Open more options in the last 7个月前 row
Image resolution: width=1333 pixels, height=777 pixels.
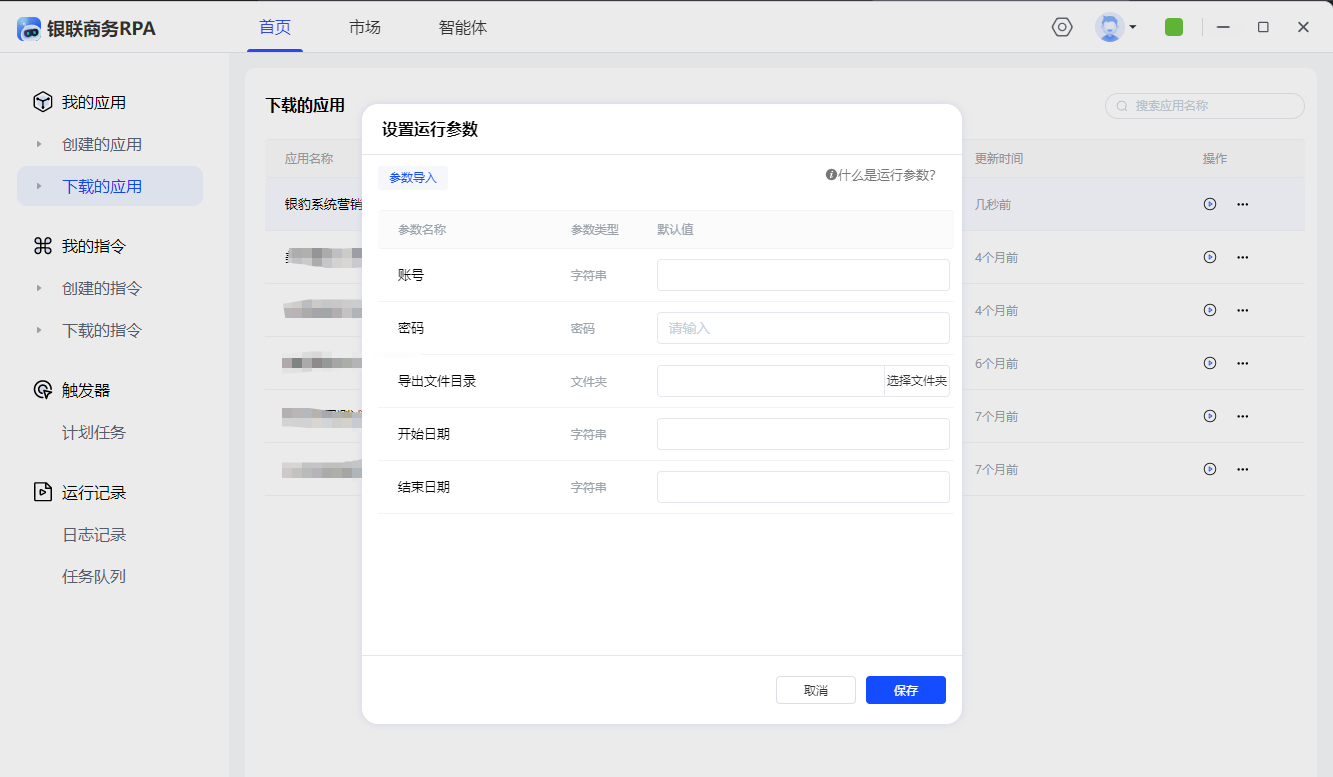coord(1243,469)
